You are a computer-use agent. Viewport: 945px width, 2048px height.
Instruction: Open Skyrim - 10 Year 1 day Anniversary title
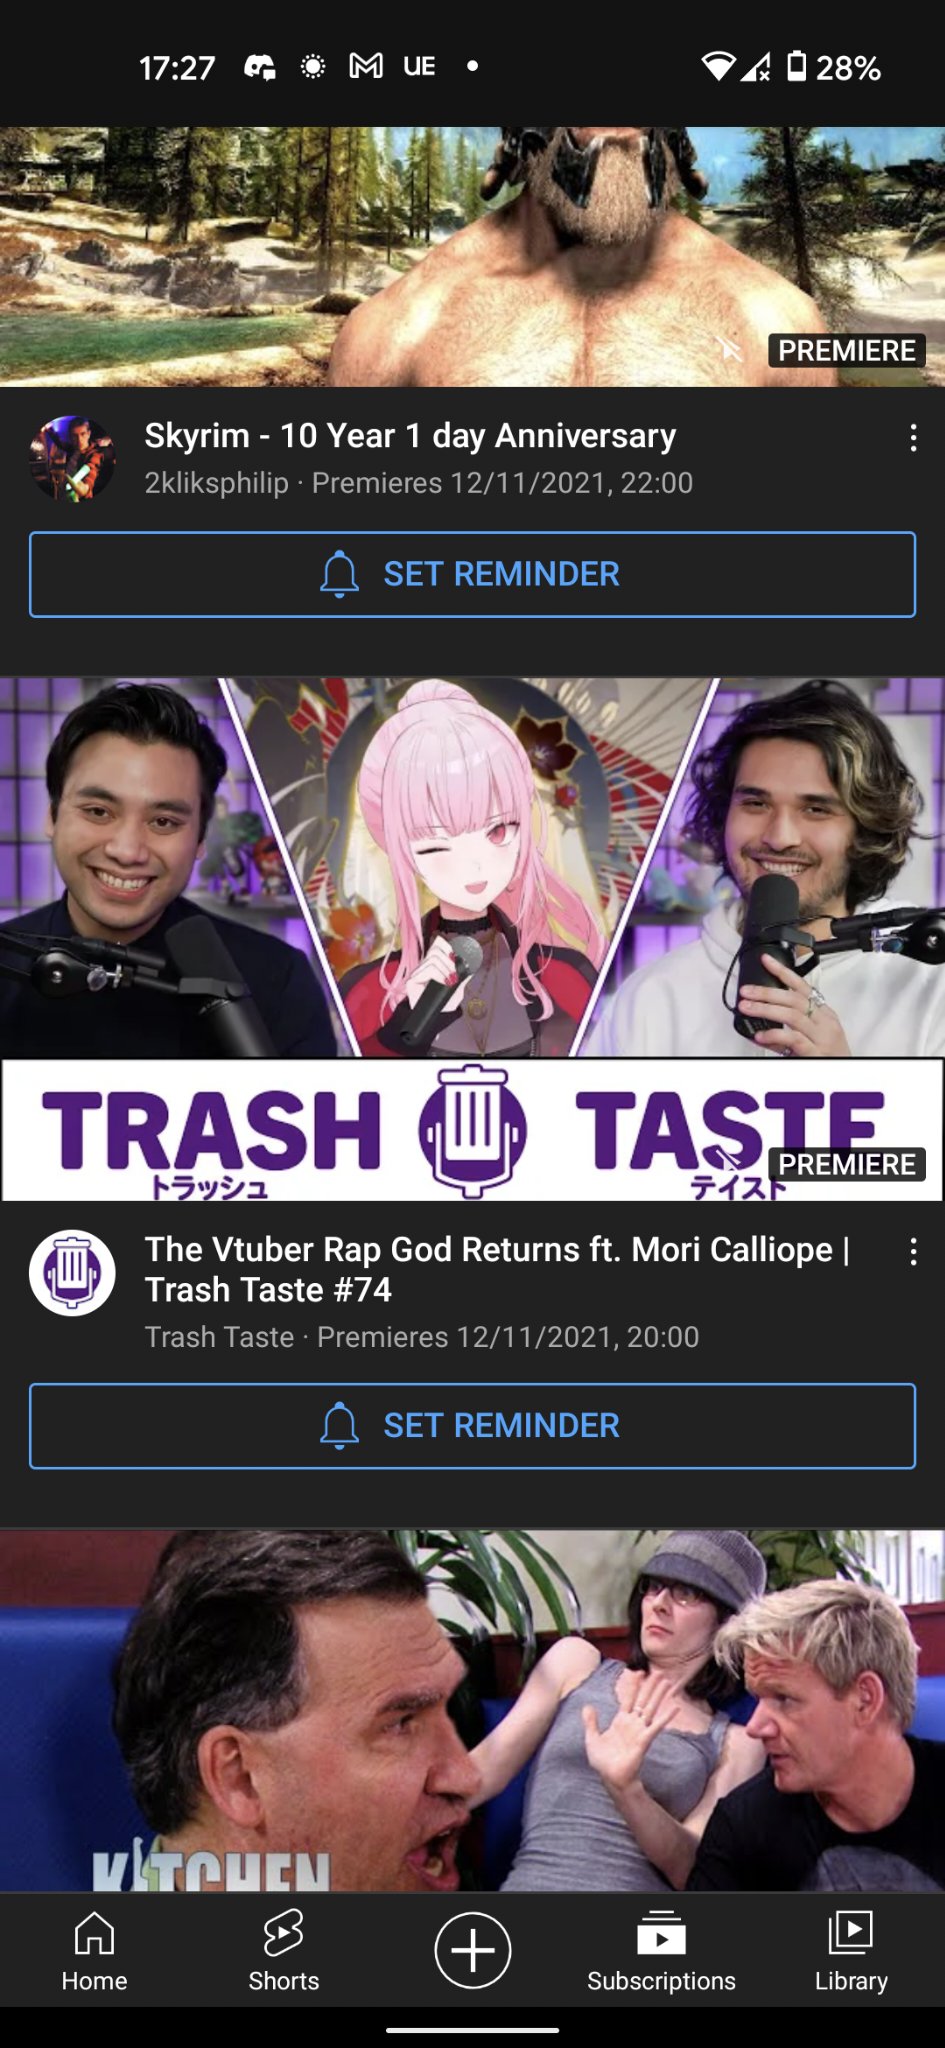click(x=410, y=436)
